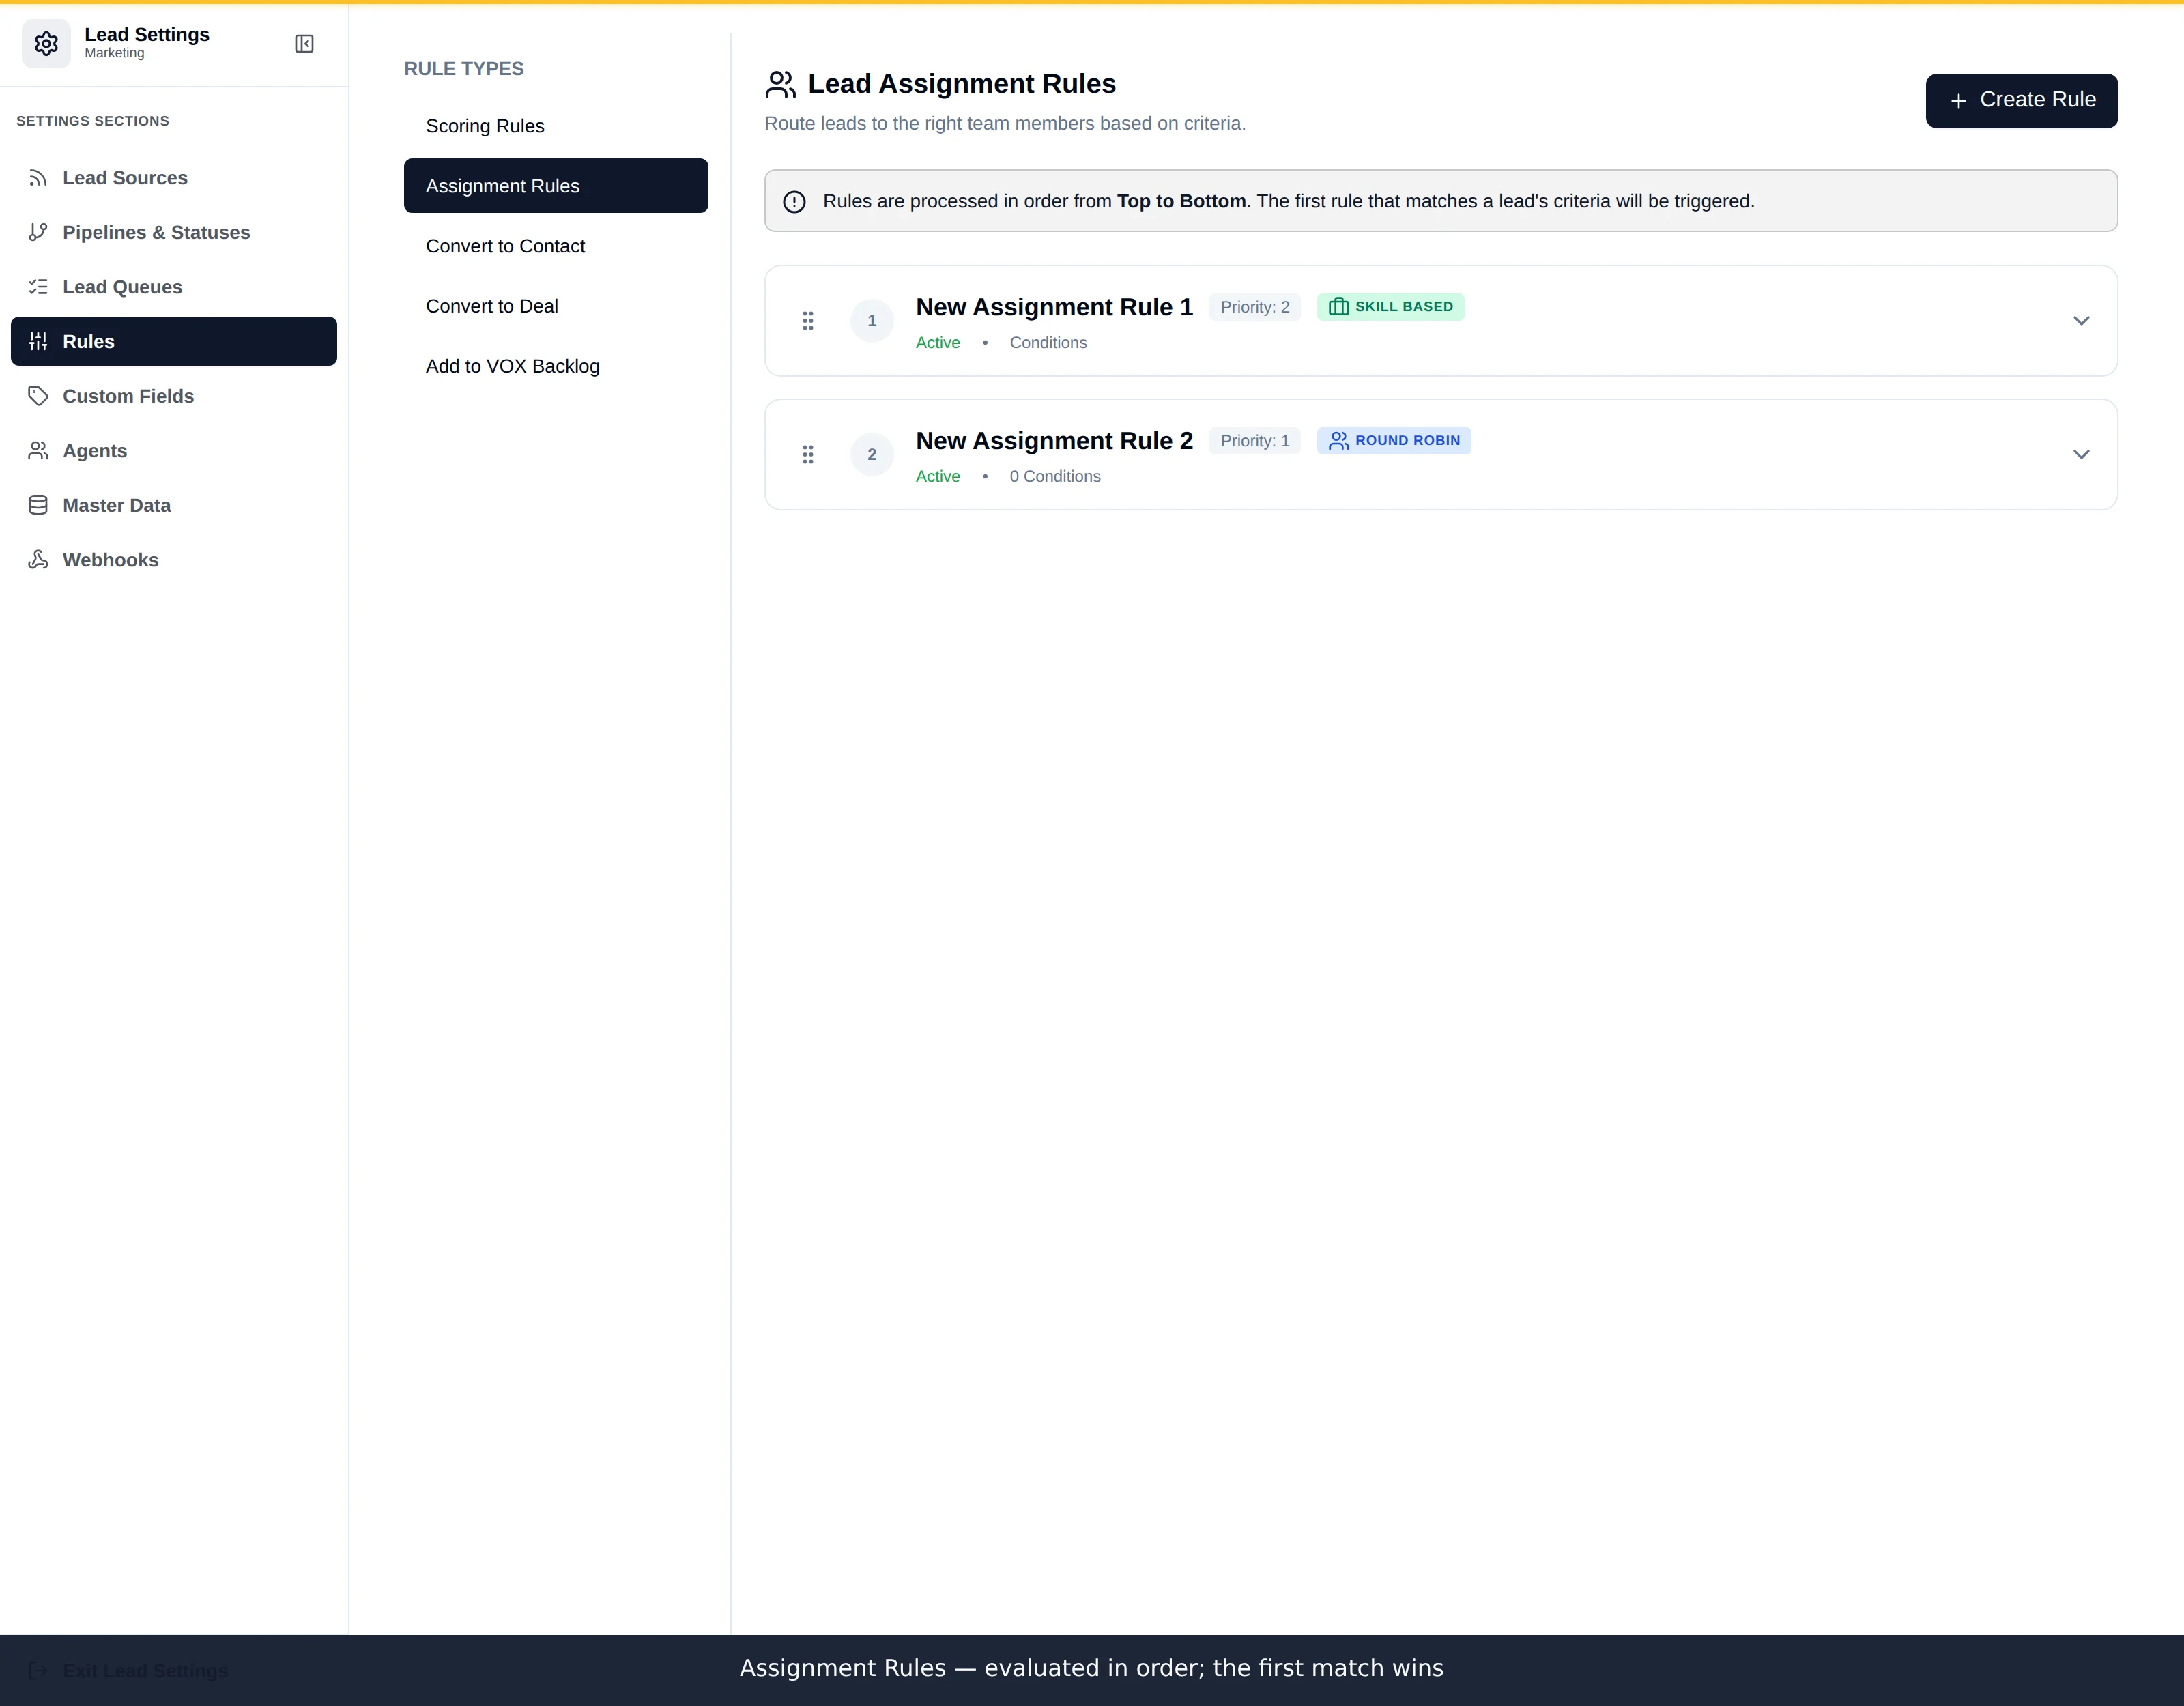Click the Custom Fields tag icon
The image size is (2184, 1706).
tap(38, 396)
